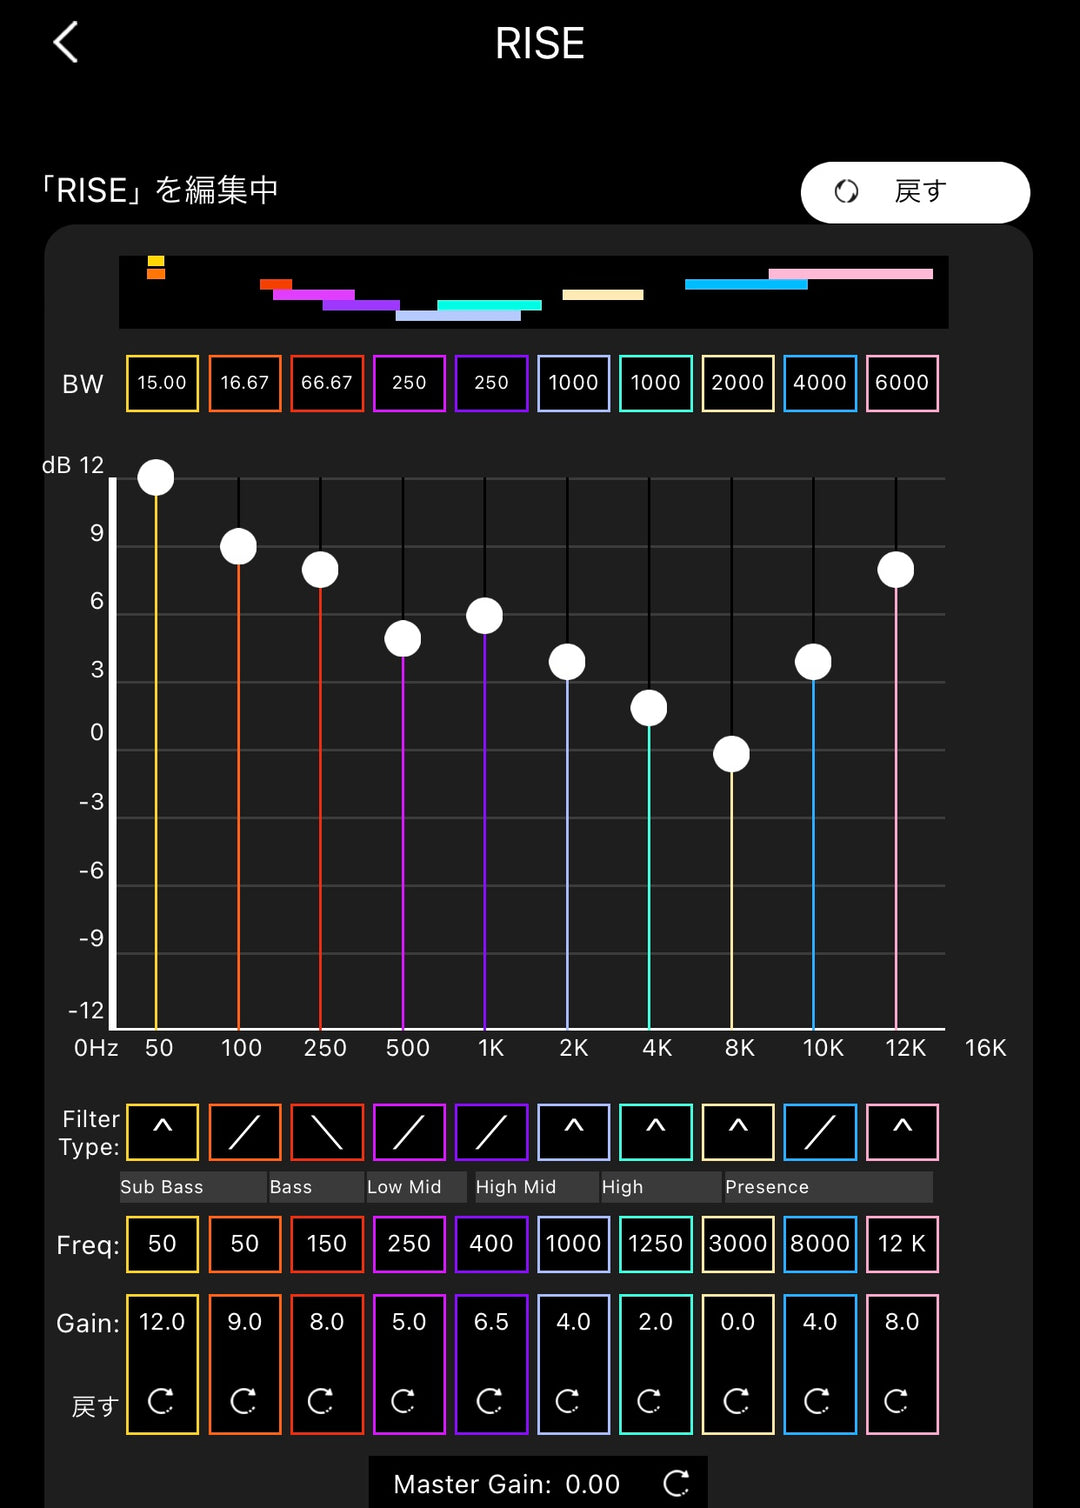This screenshot has width=1080, height=1508.
Task: Grab the 8K band slider knob
Action: coord(731,754)
